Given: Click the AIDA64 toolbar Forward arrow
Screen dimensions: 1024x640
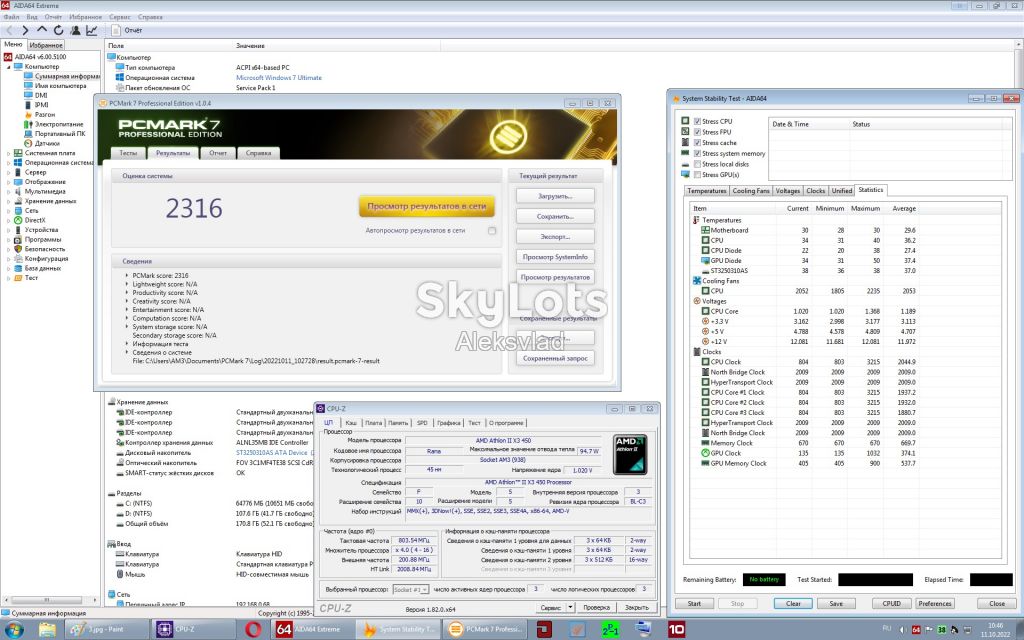Looking at the screenshot, I should pyautogui.click(x=25, y=30).
